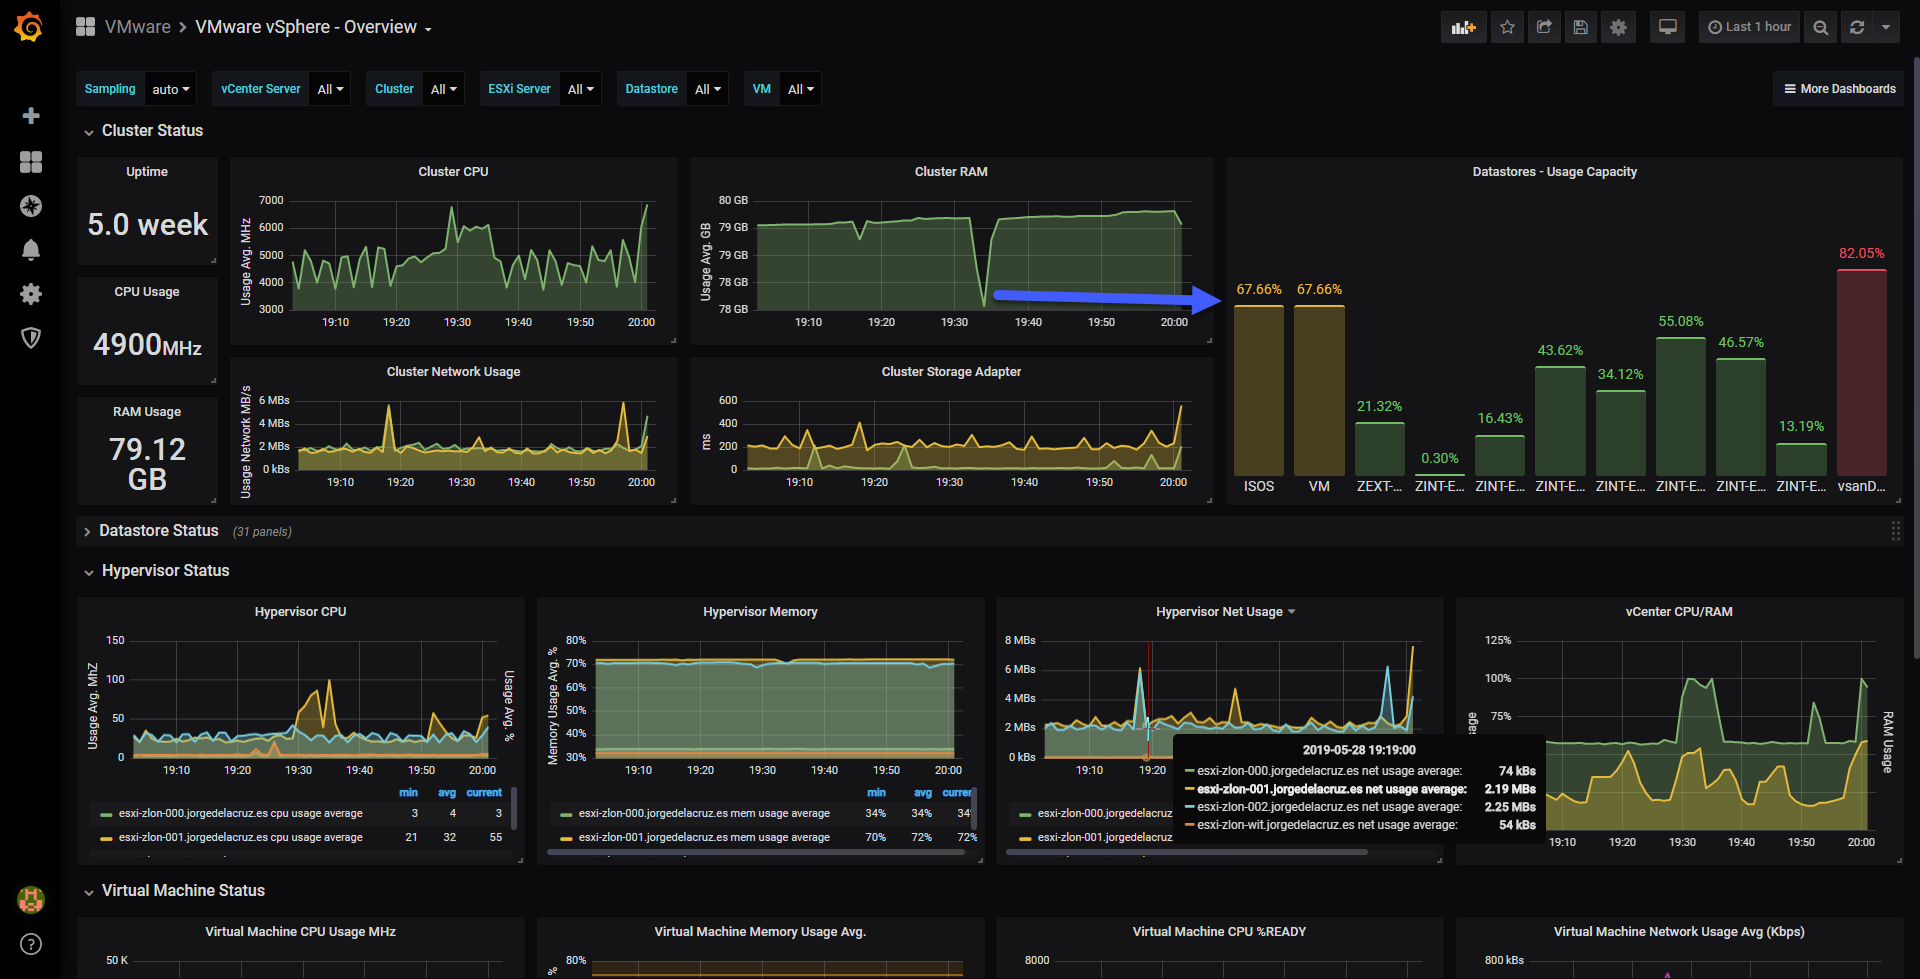Open the Server Admin shield icon

click(x=31, y=338)
